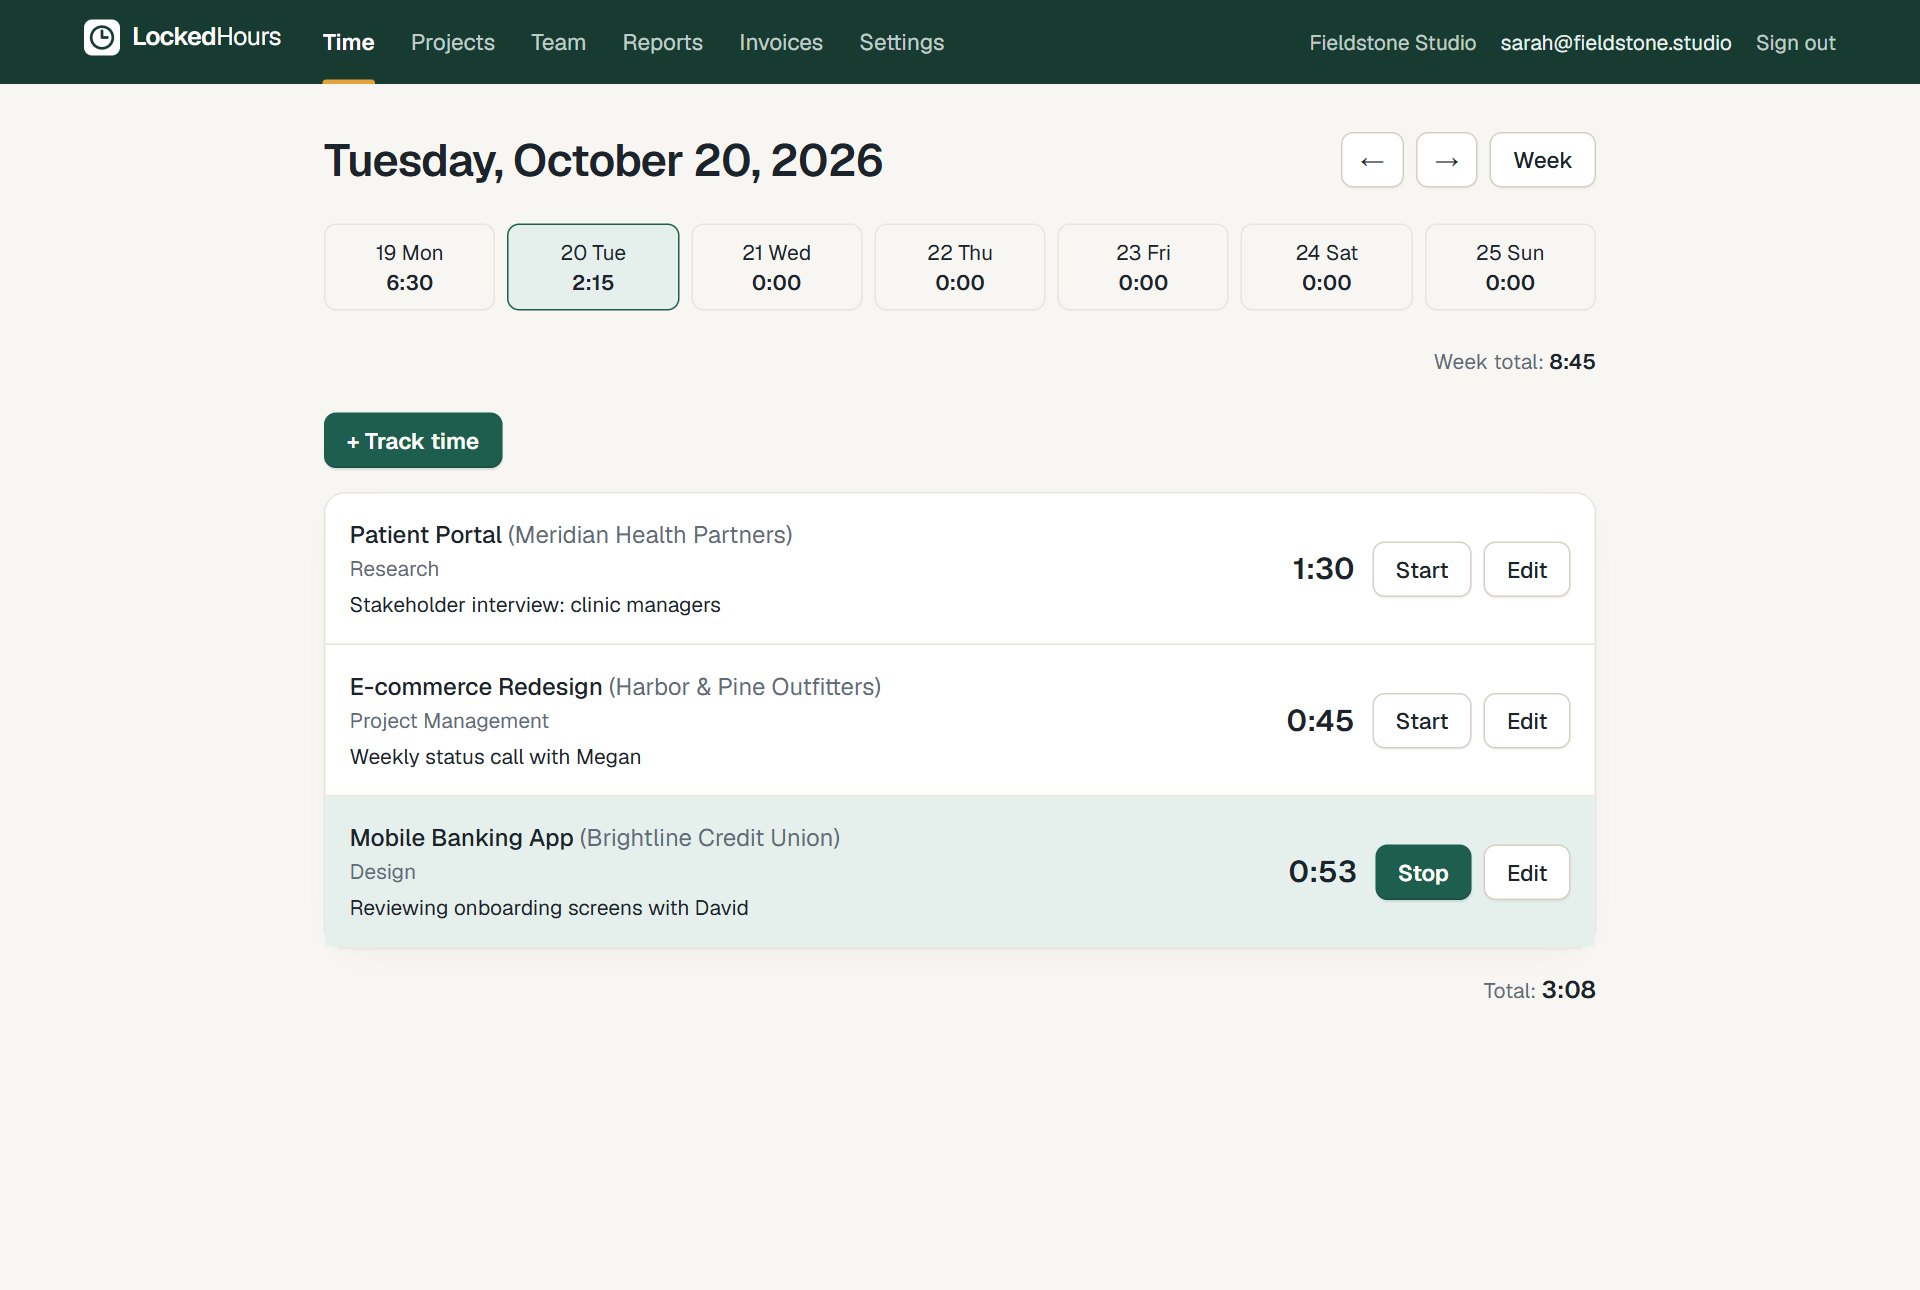Select the 24 Sat day card
This screenshot has height=1290, width=1920.
click(1326, 267)
